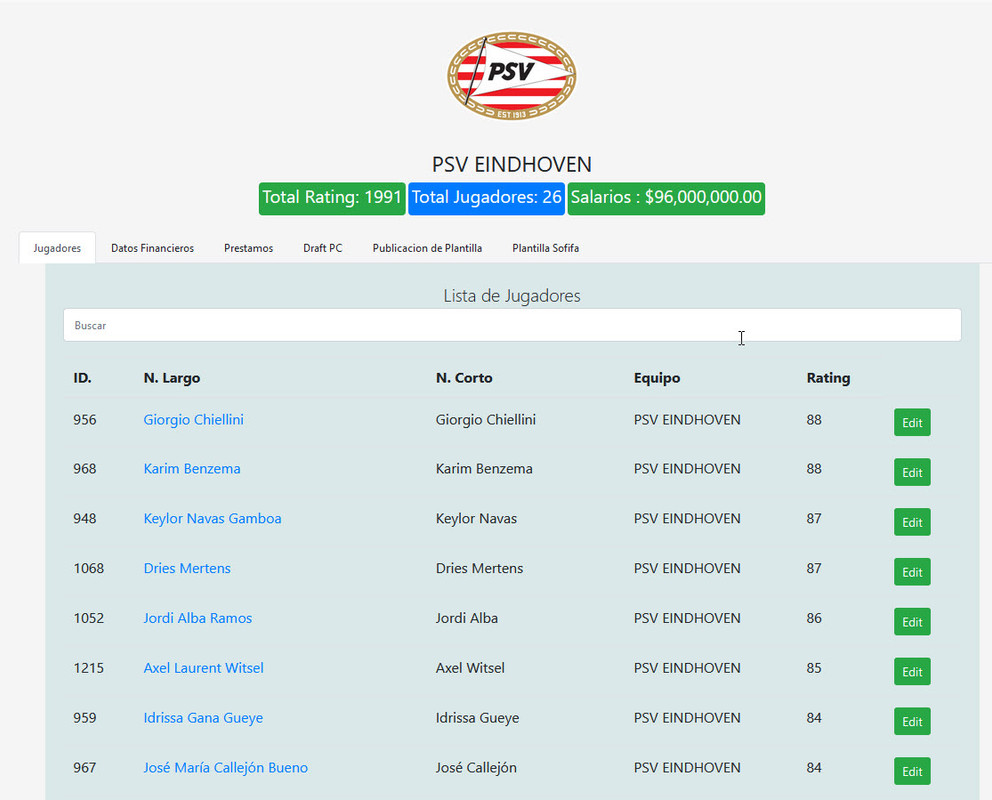992x800 pixels.
Task: Select player ID 956 cell
Action: click(x=85, y=419)
